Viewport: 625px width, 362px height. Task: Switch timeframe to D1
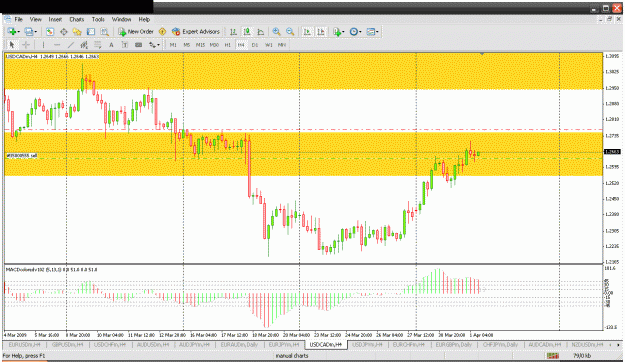pos(255,45)
